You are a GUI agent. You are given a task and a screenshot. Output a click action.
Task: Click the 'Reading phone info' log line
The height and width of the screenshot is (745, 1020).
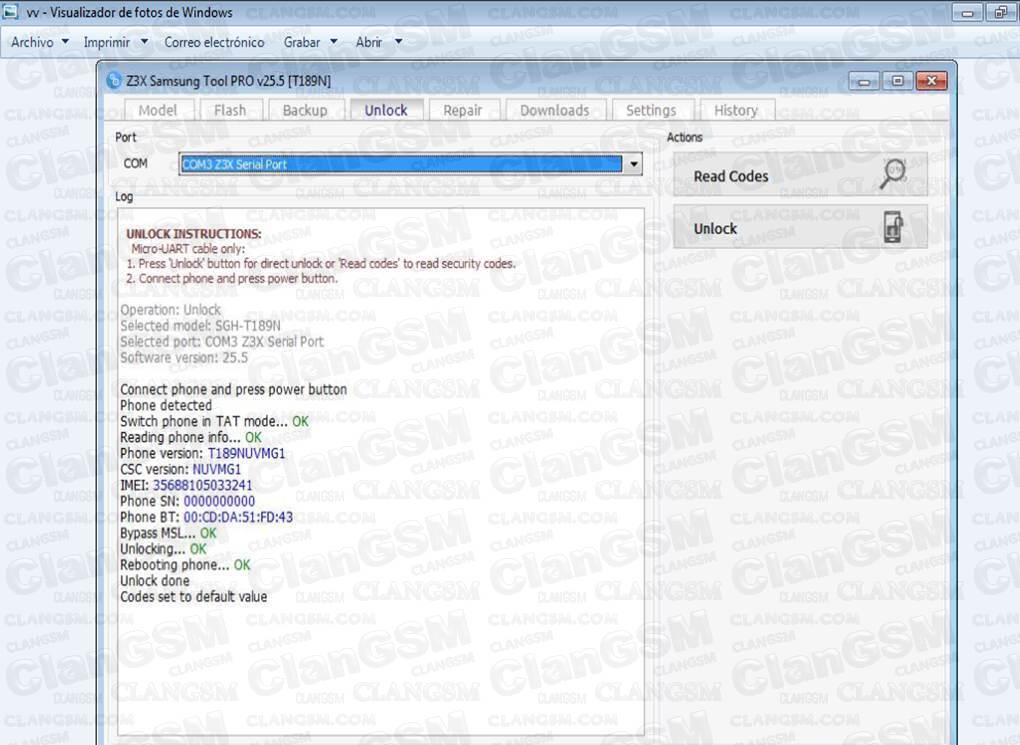pos(191,437)
